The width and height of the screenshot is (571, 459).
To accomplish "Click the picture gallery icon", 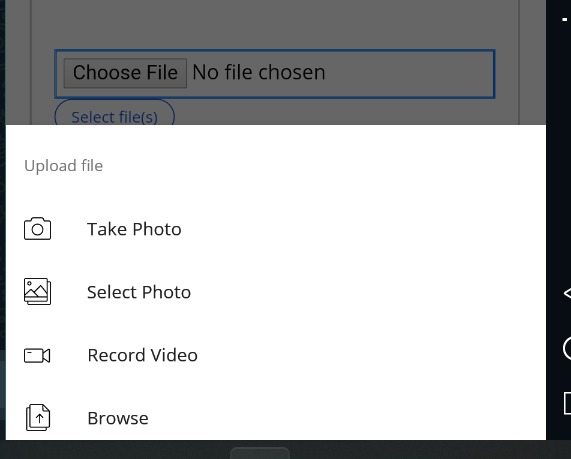I will (x=38, y=291).
